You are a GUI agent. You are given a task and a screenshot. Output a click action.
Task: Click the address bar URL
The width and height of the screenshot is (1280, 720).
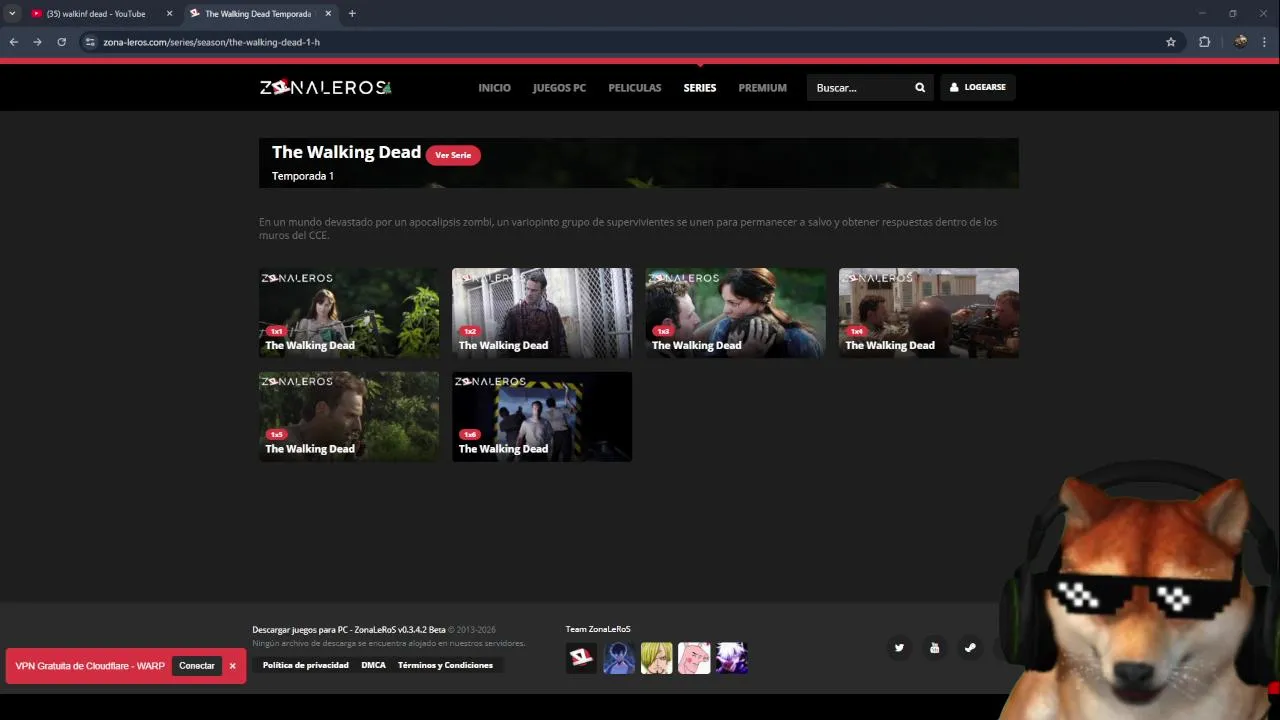click(211, 42)
